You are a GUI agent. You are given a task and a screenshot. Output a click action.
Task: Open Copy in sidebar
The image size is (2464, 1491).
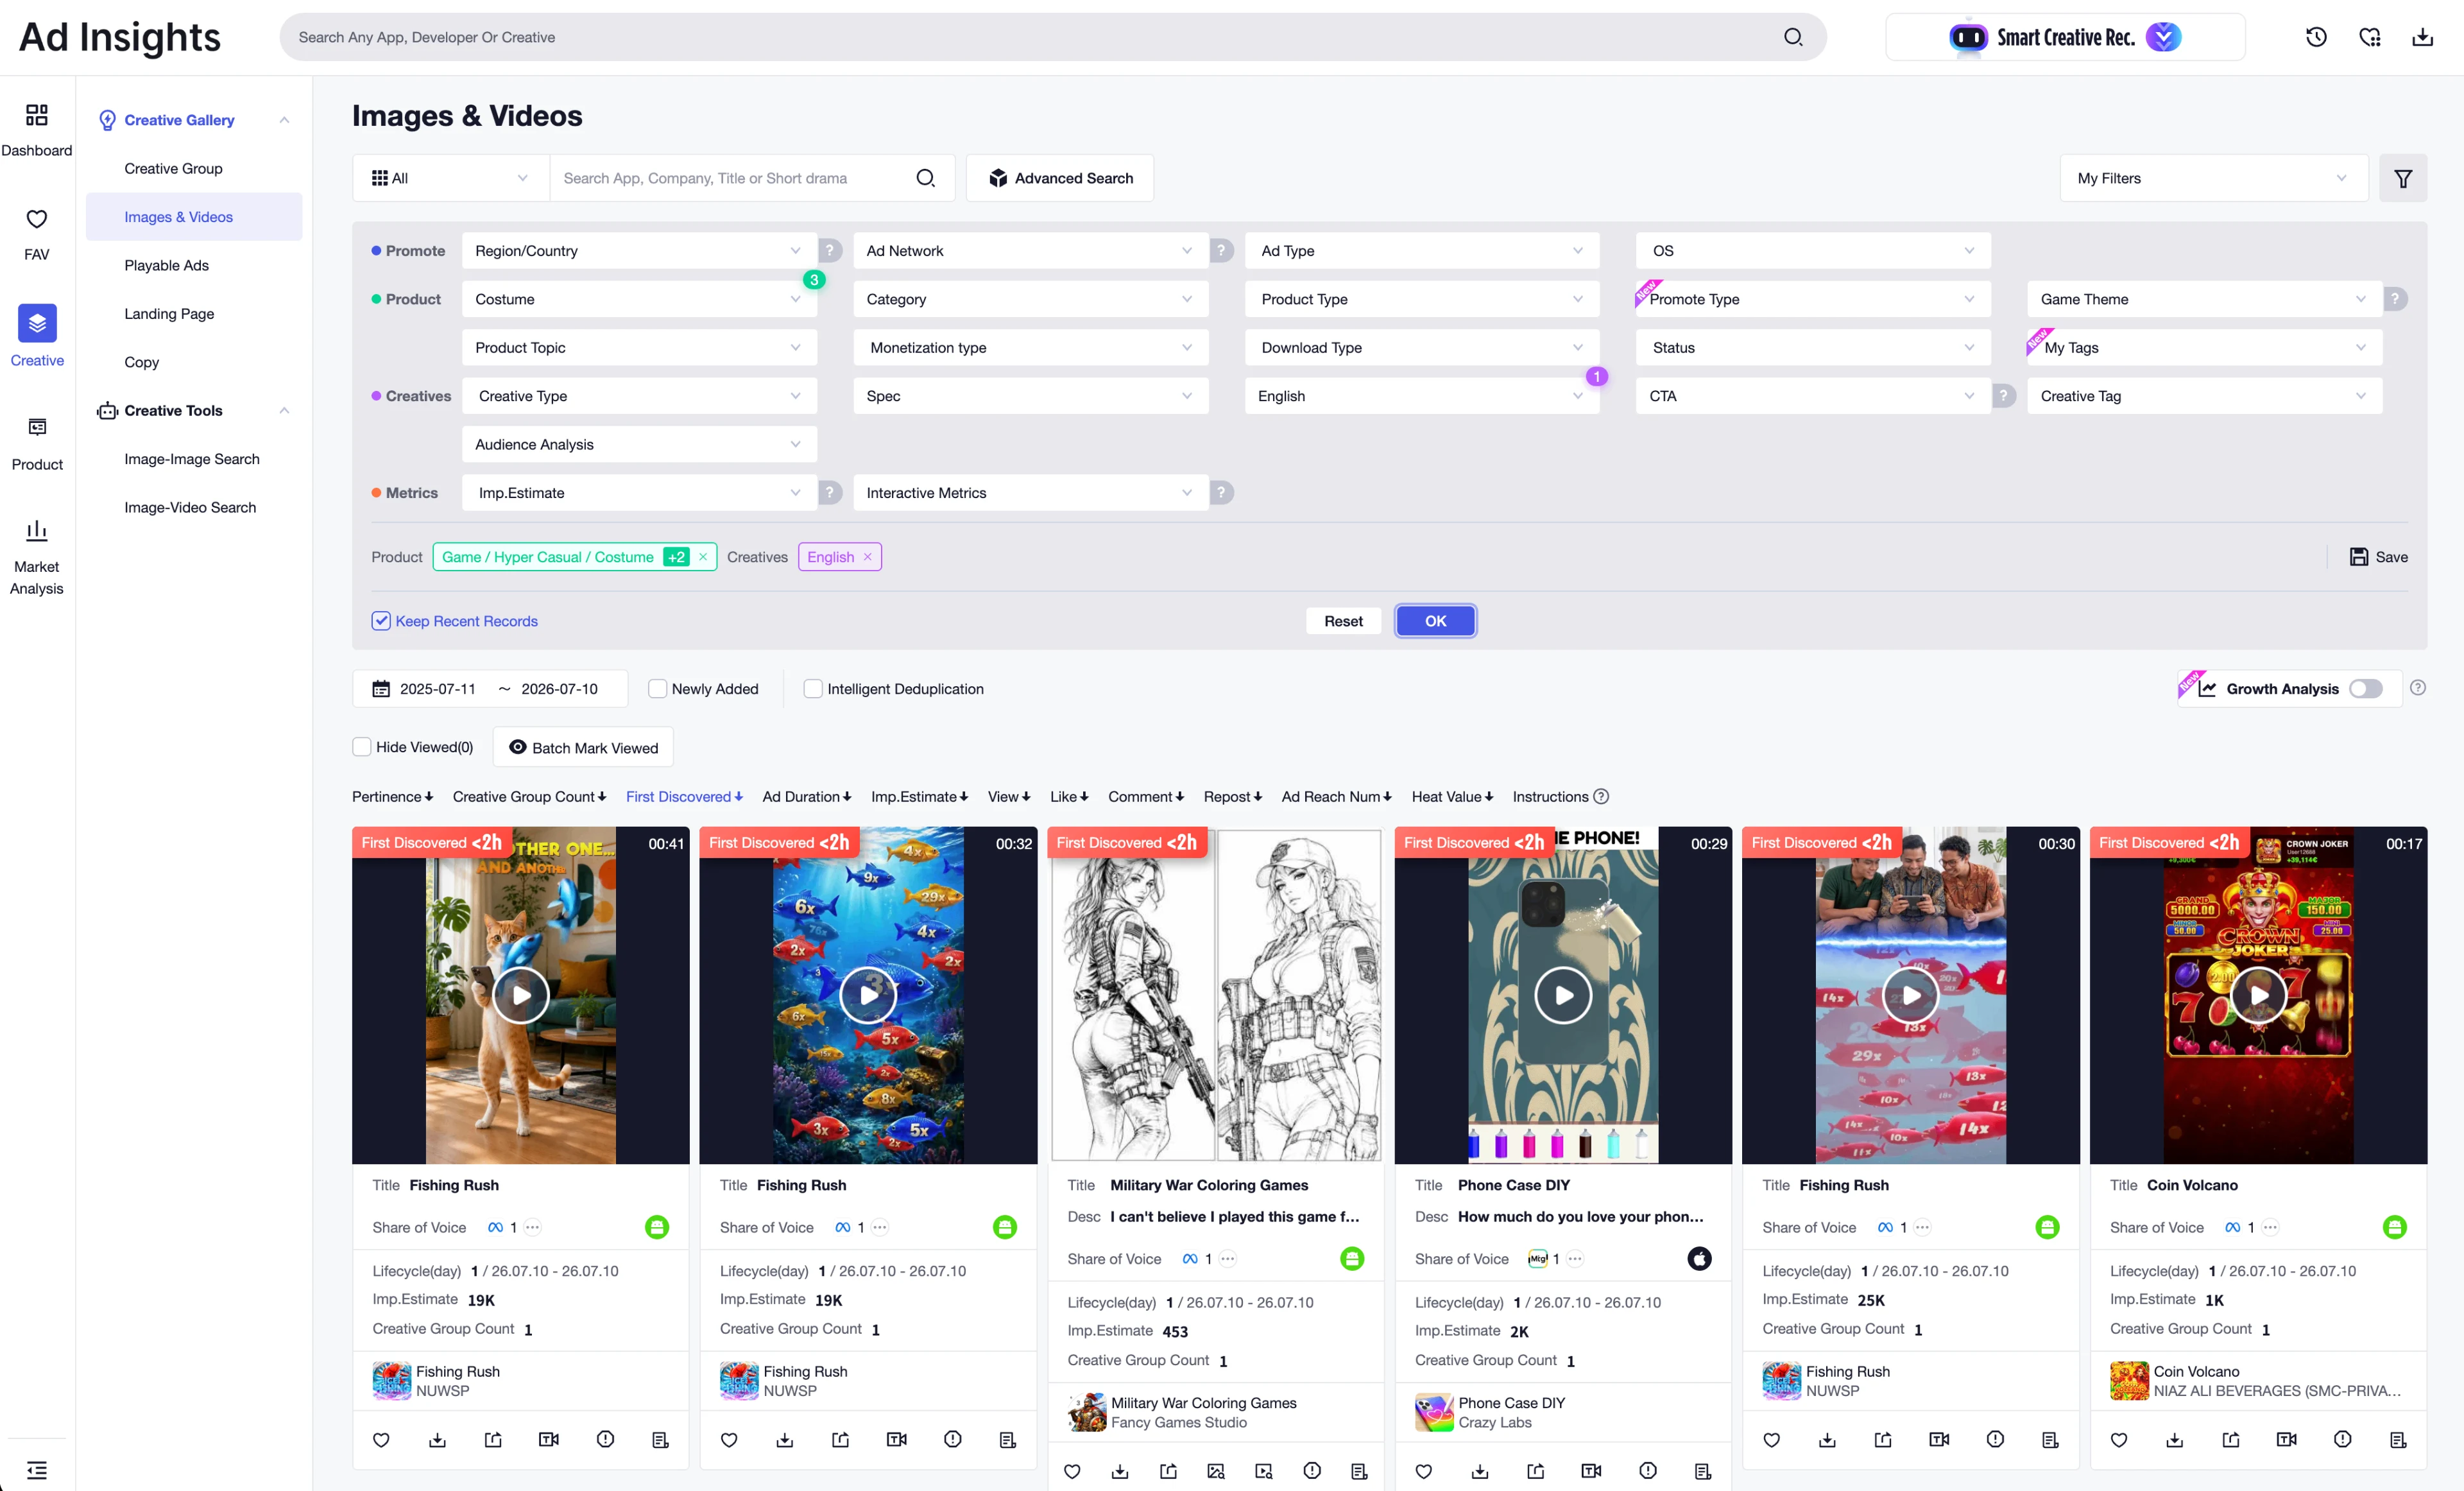coord(141,362)
